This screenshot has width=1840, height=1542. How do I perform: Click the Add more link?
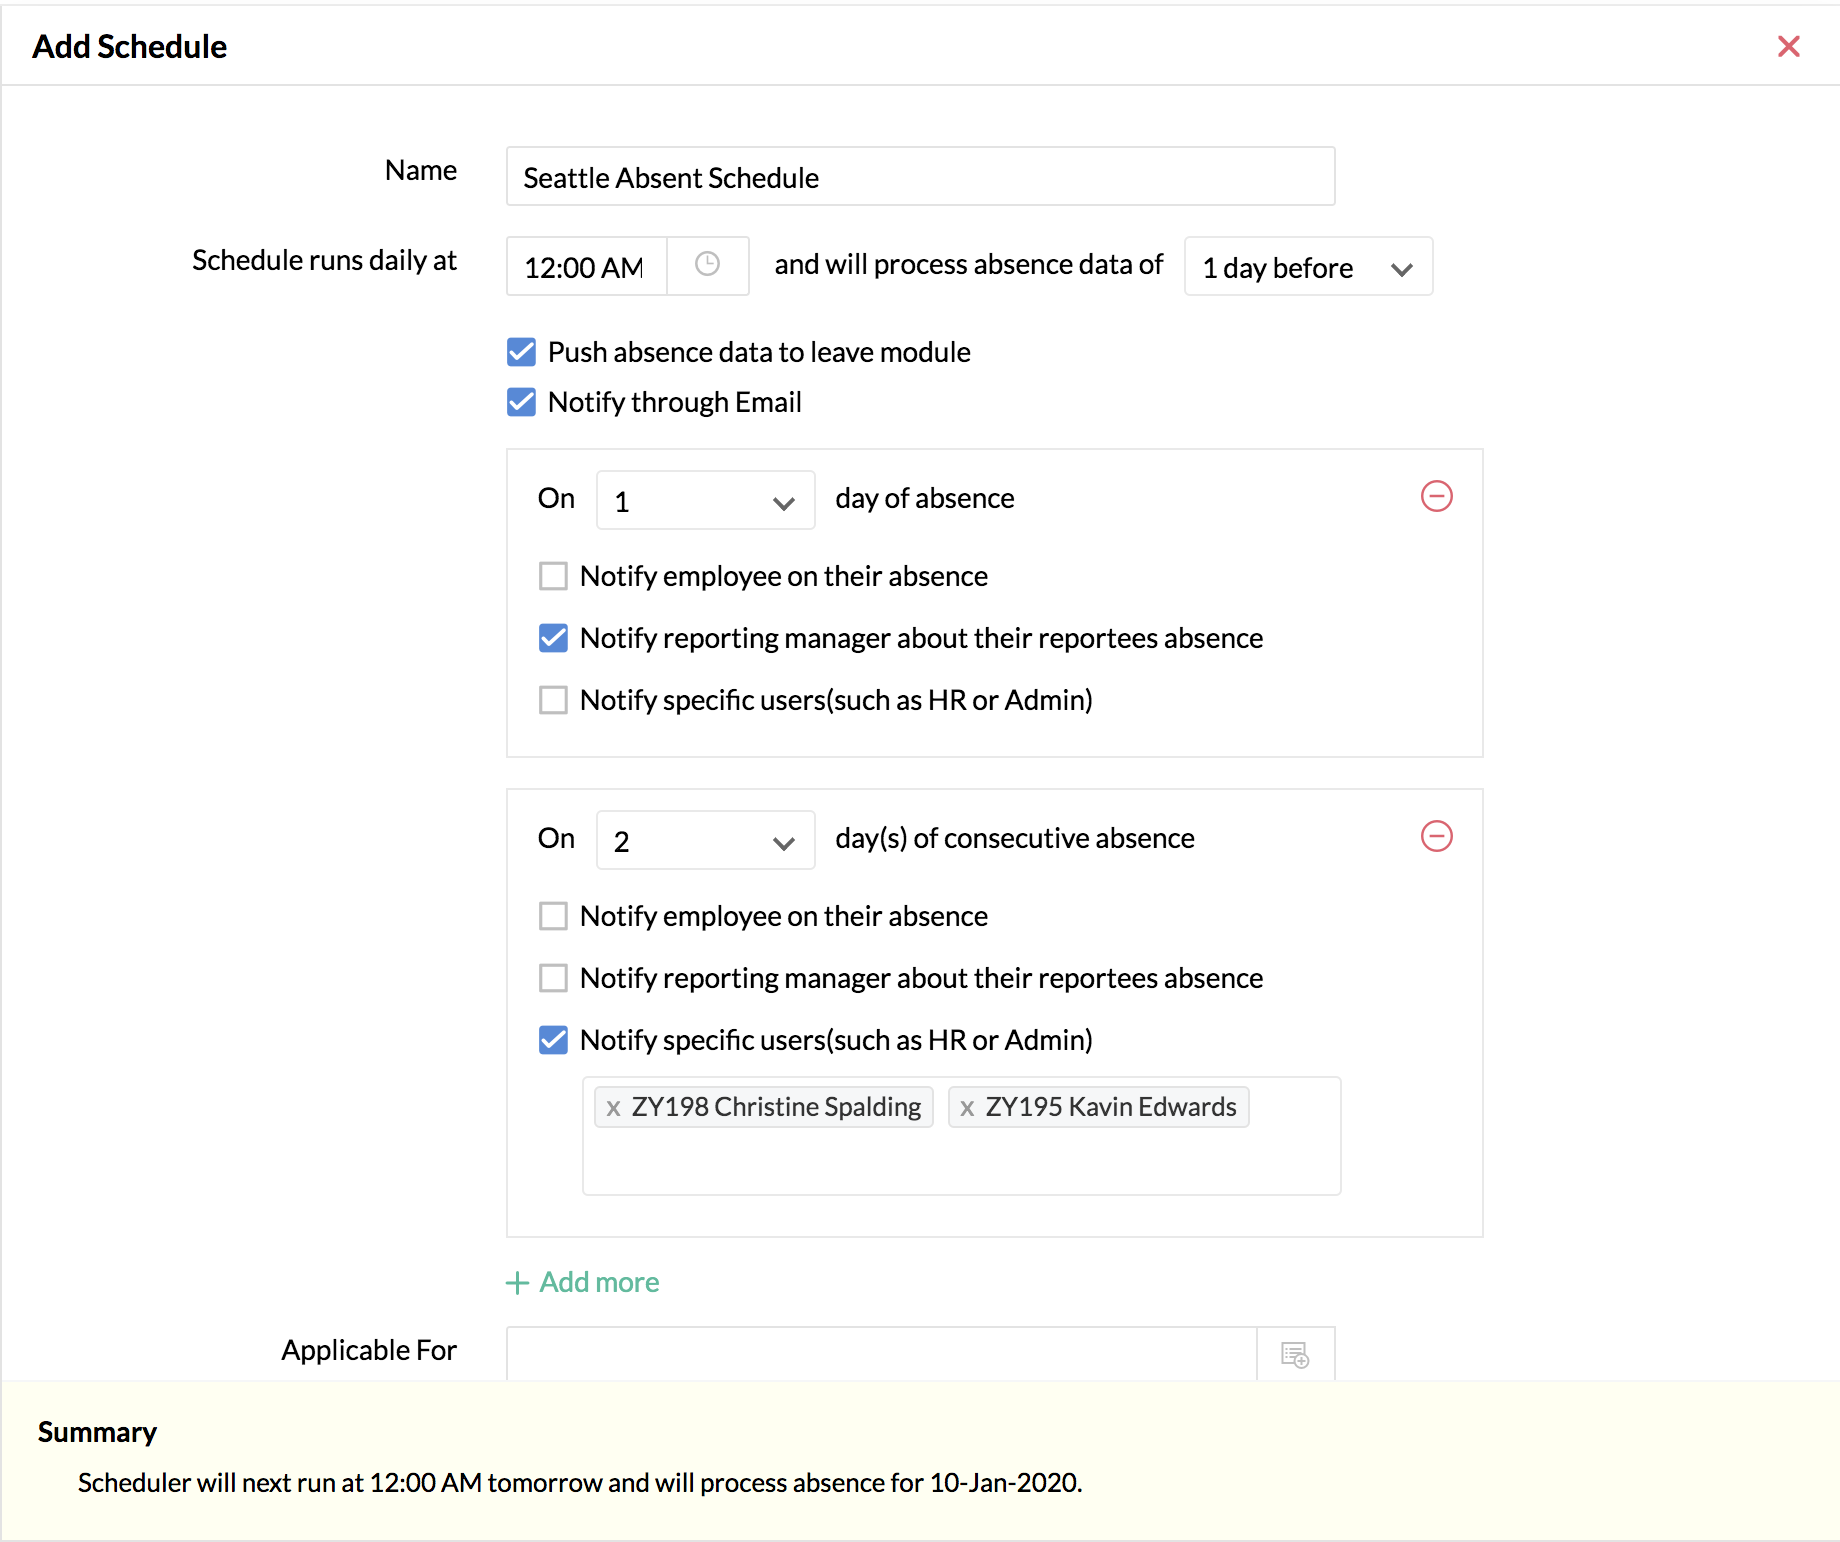pos(599,1283)
